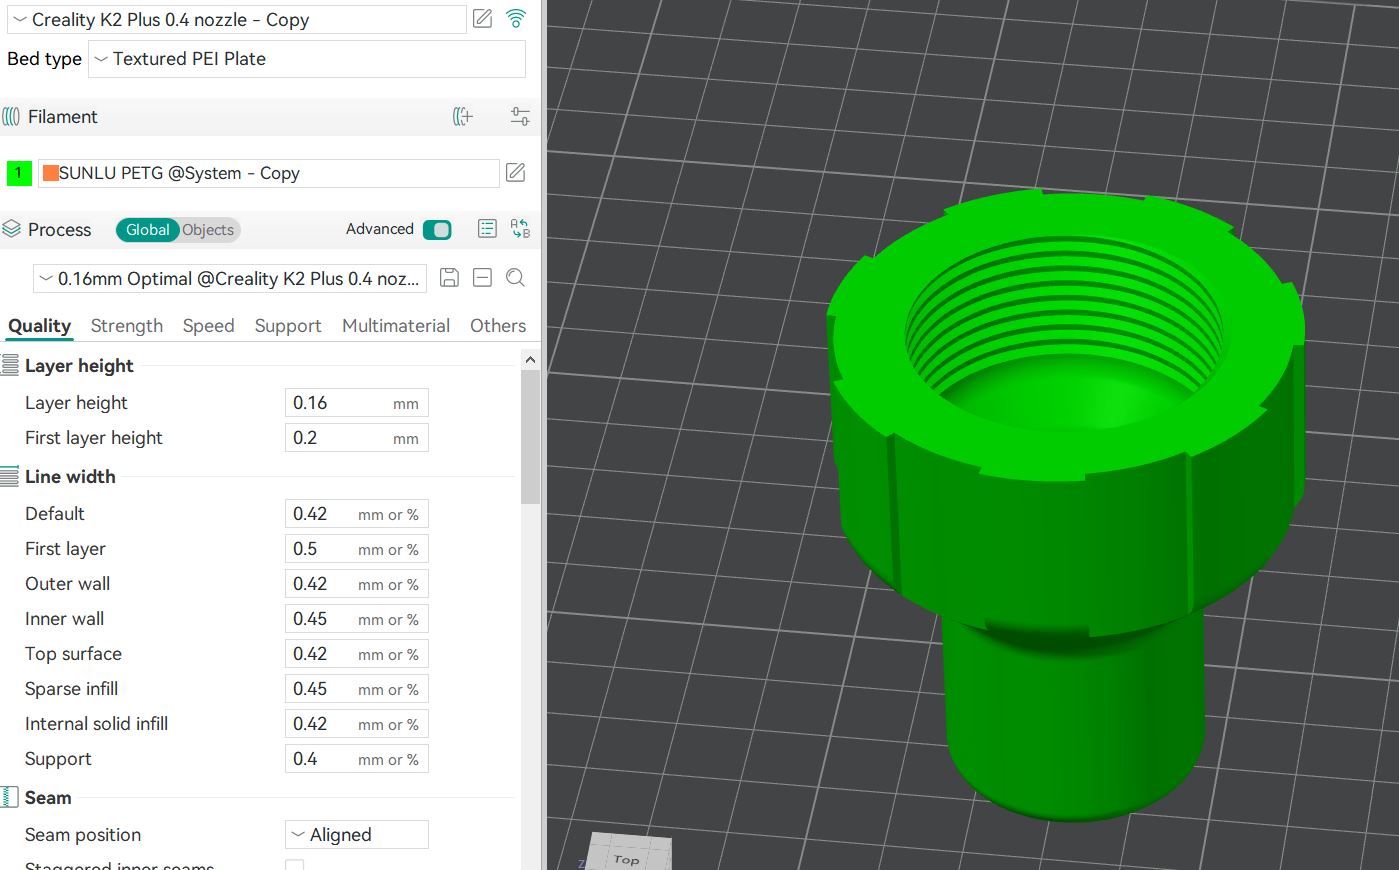Click the Sparse infill line width field

(357, 689)
